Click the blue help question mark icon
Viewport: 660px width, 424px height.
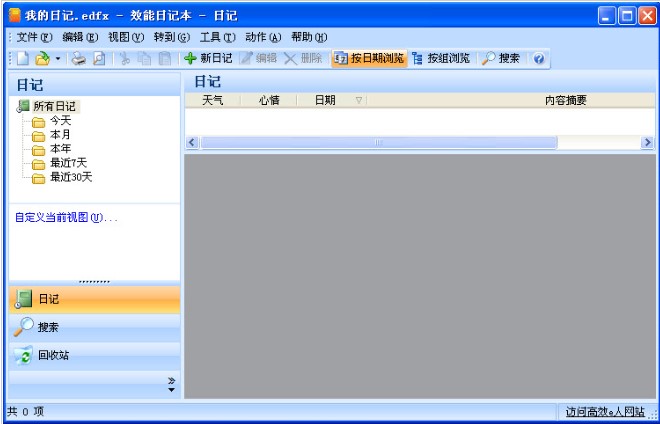click(x=539, y=59)
